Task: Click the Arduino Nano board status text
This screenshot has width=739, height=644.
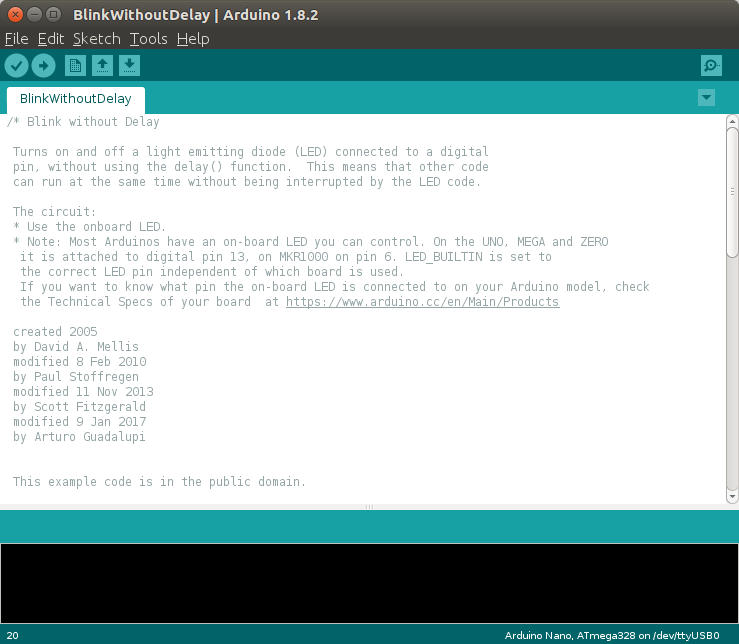Action: pyautogui.click(x=612, y=636)
